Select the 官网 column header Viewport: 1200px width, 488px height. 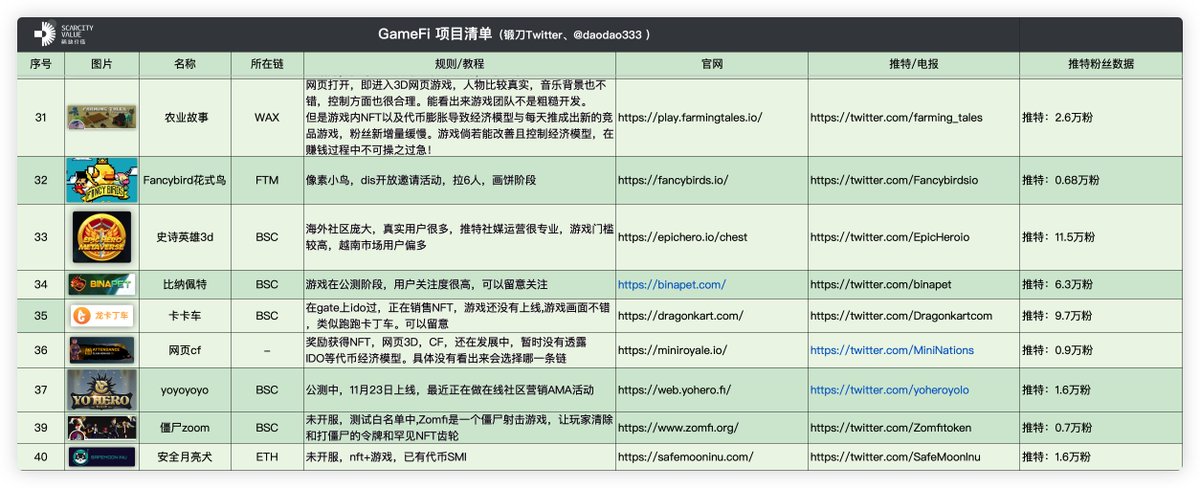point(712,64)
